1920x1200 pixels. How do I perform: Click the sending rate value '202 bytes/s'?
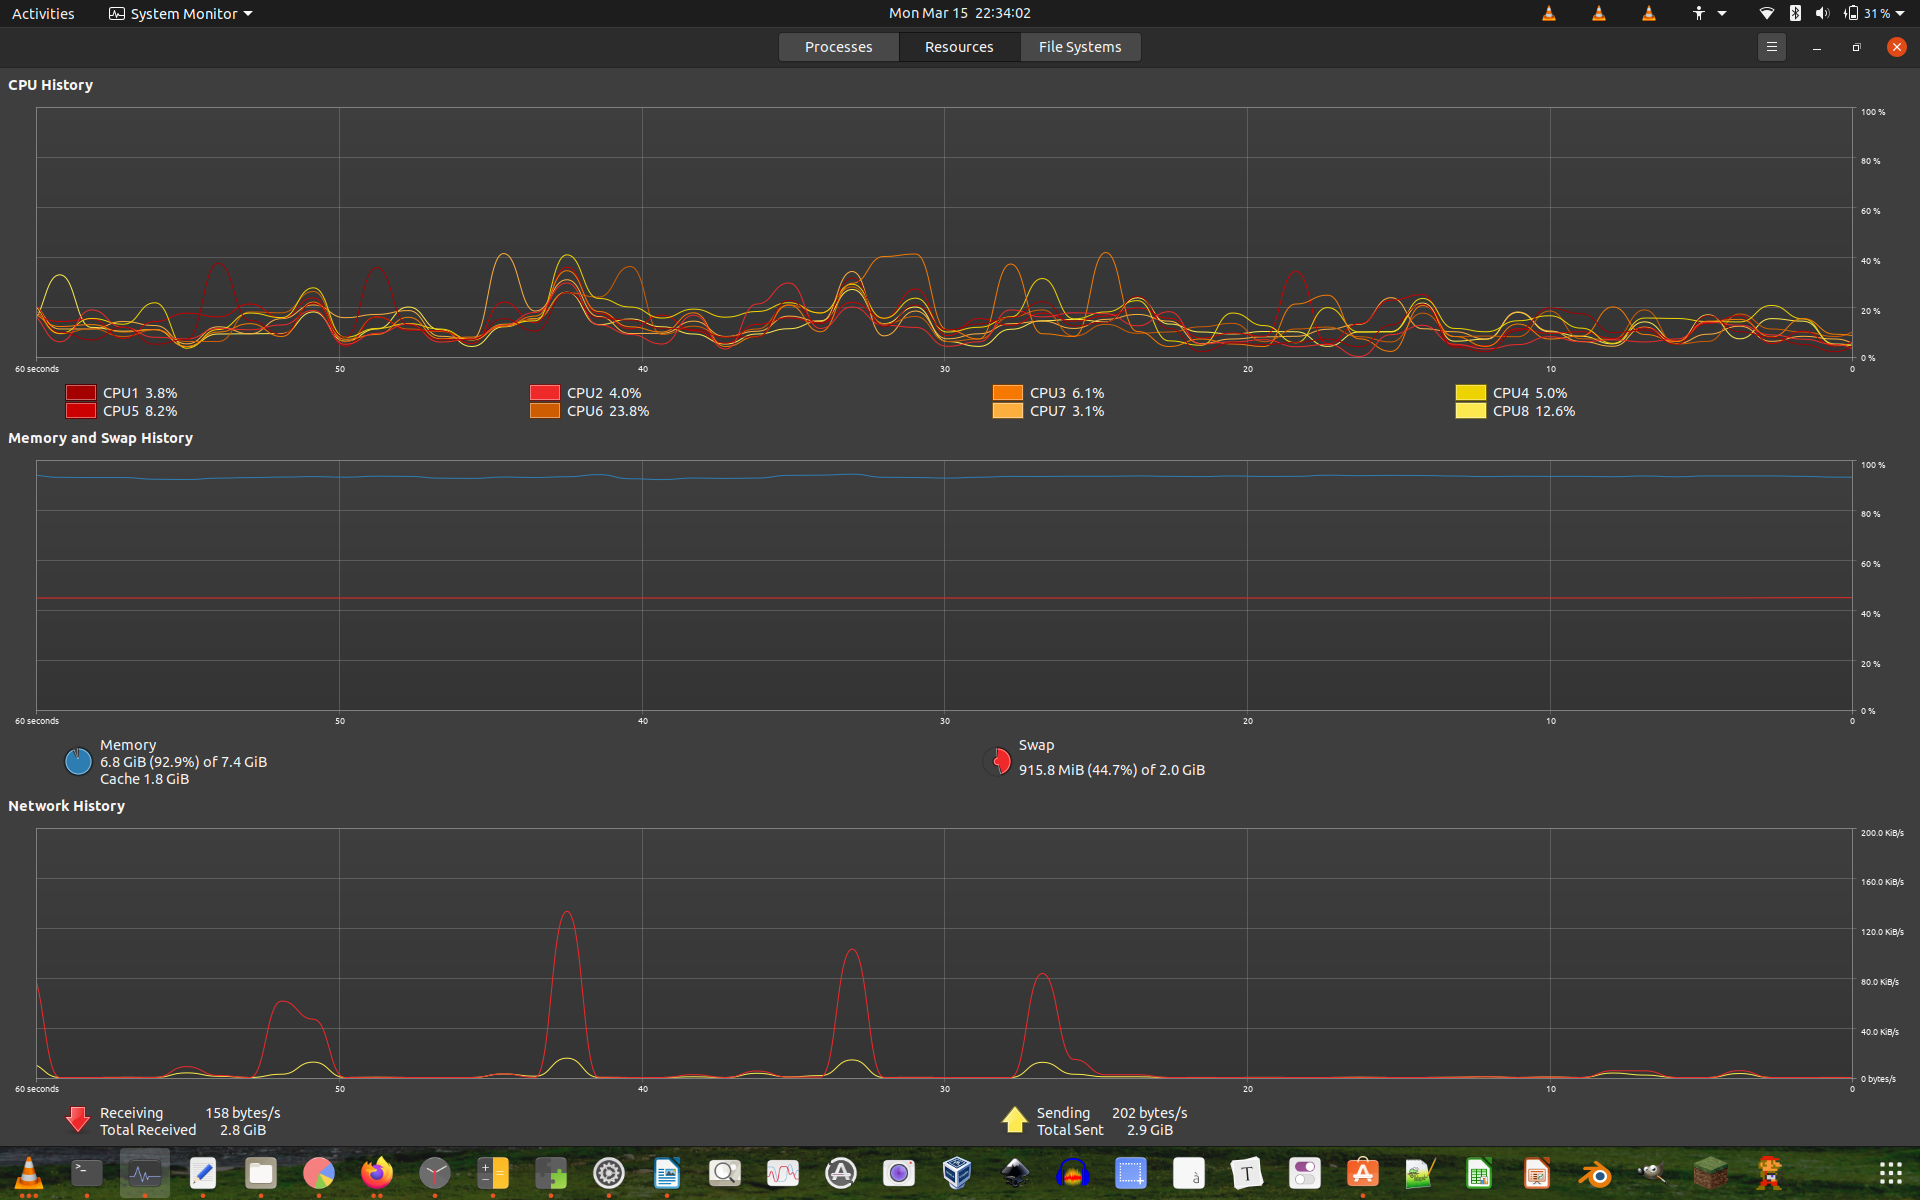1149,1113
